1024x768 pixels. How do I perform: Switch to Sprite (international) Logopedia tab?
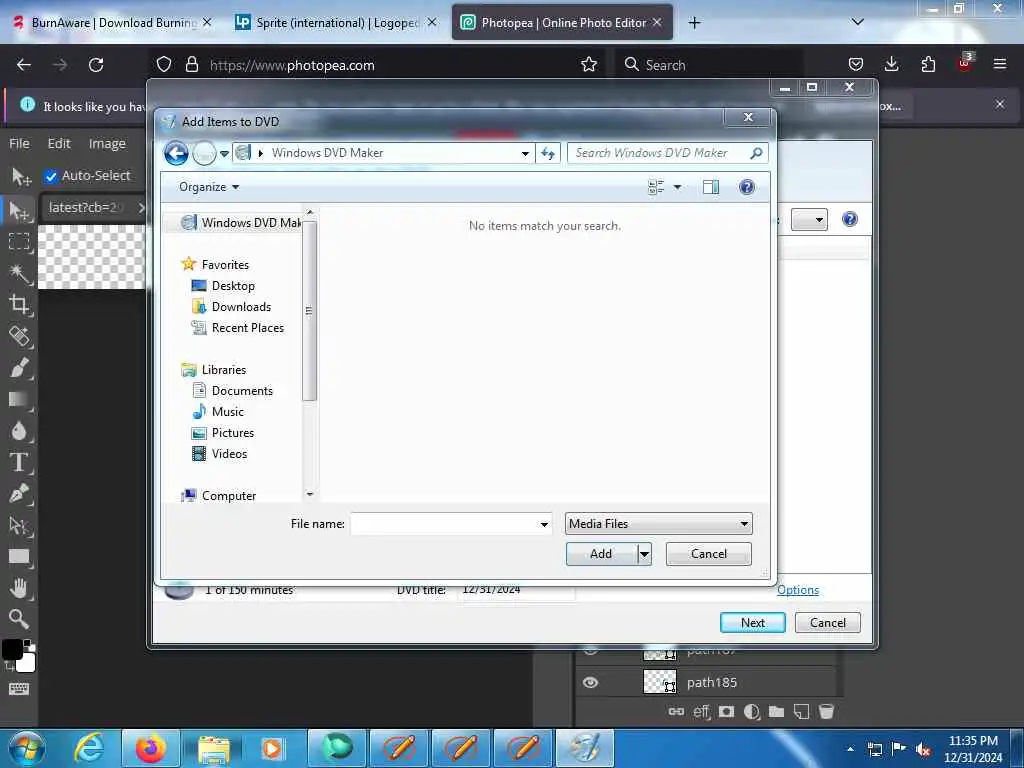(336, 23)
